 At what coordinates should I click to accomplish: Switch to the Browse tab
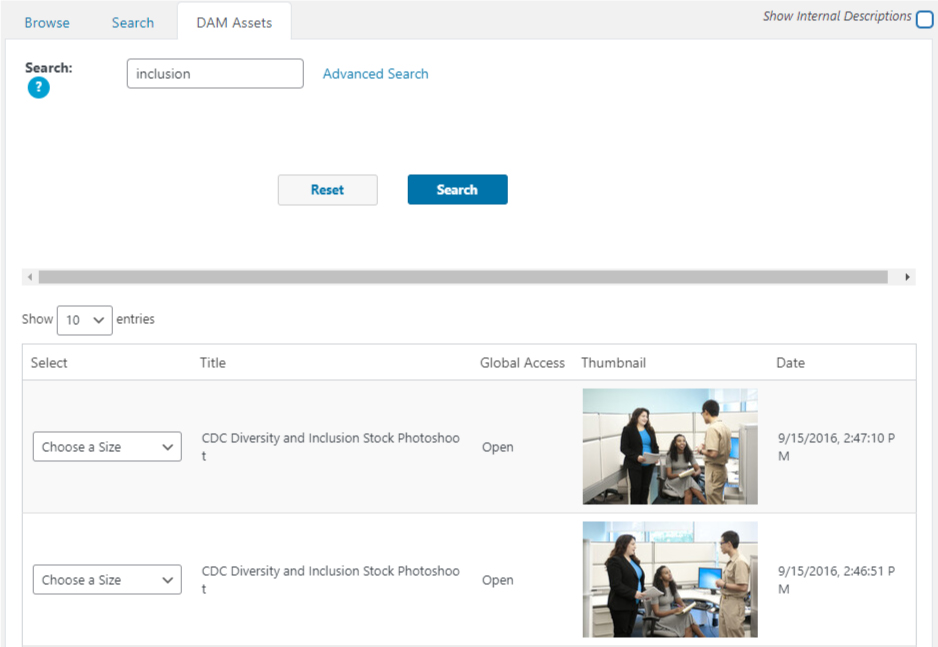tap(46, 21)
